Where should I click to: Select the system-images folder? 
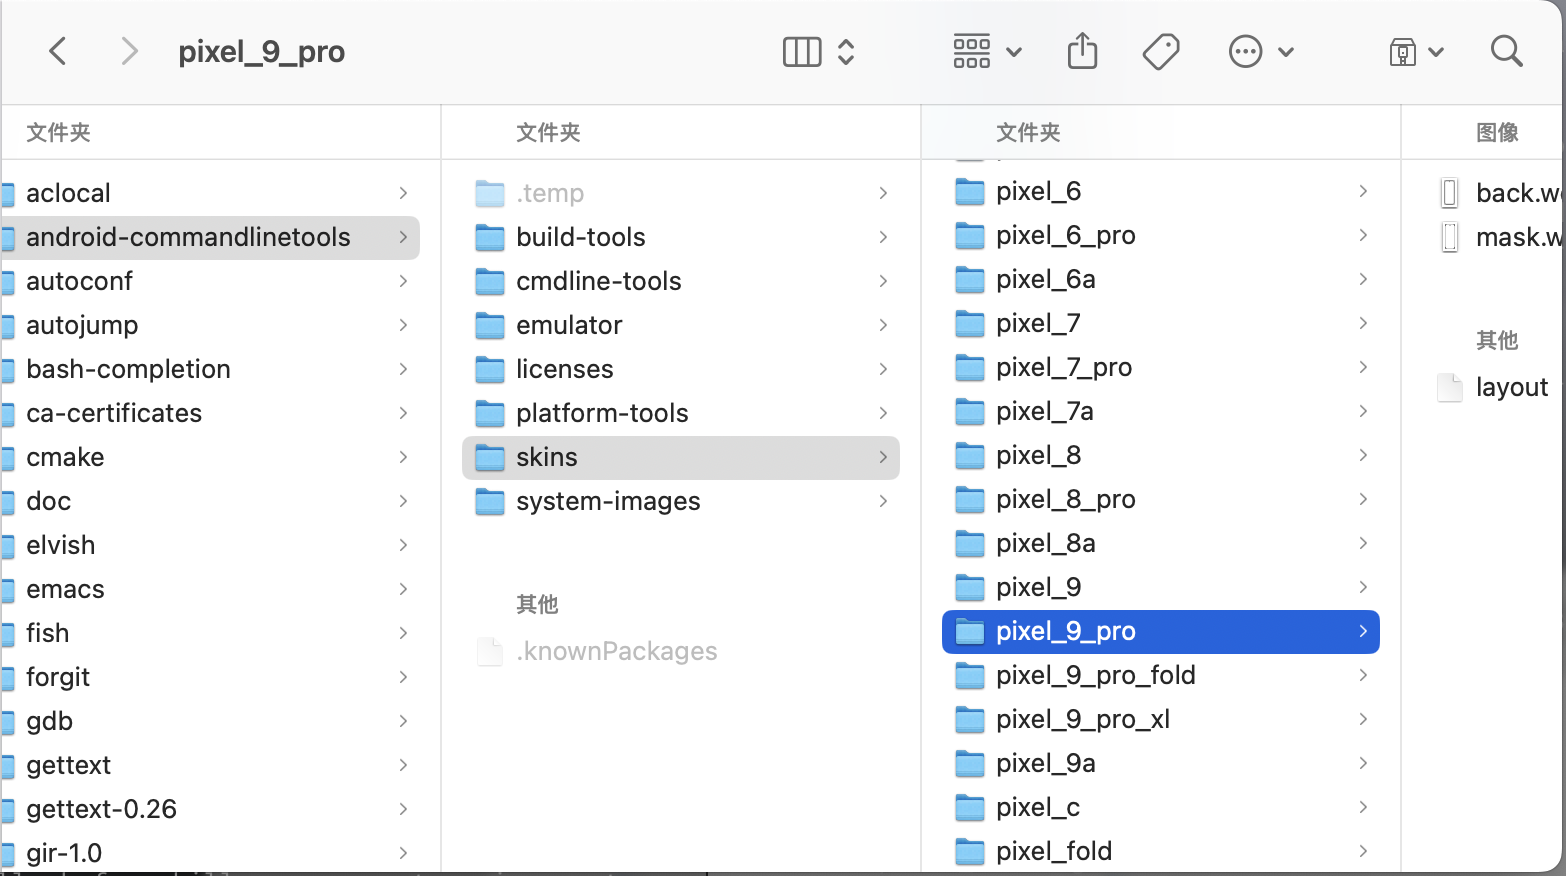[x=607, y=501]
